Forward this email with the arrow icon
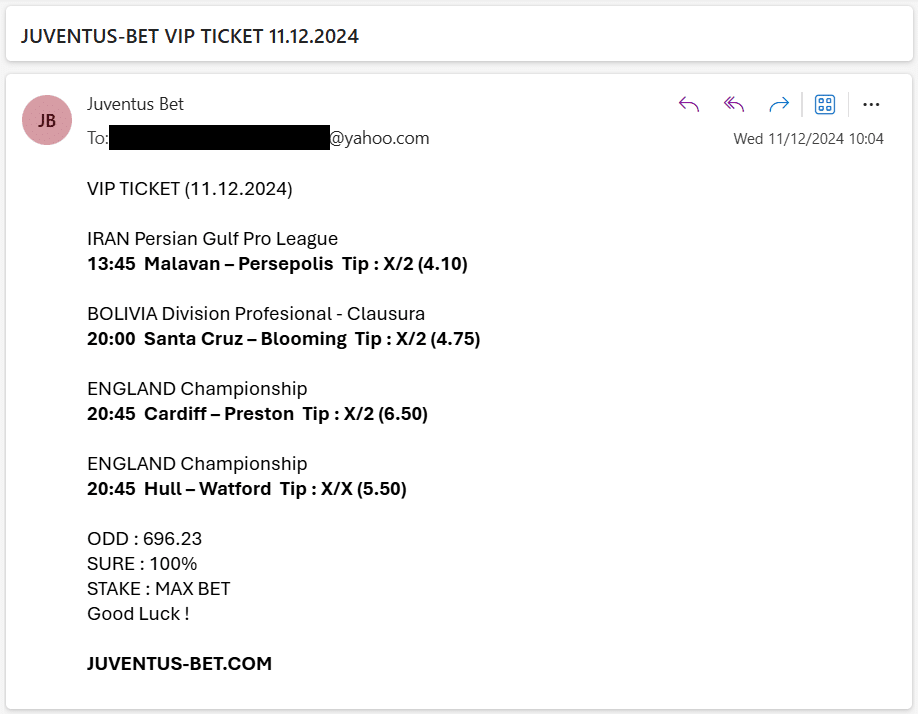This screenshot has height=714, width=919. coord(779,105)
